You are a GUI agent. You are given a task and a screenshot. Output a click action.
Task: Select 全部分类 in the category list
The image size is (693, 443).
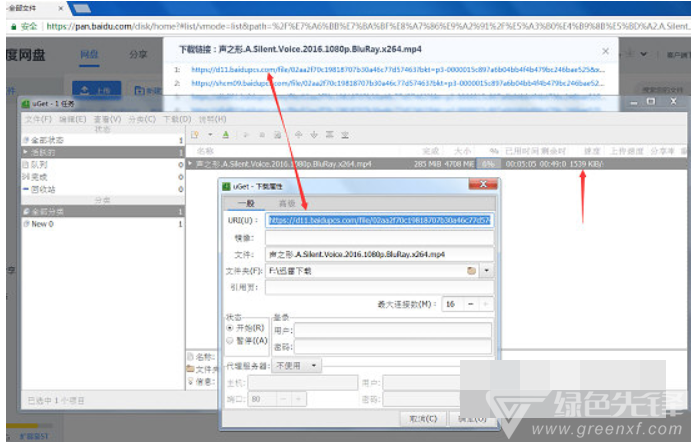103,212
